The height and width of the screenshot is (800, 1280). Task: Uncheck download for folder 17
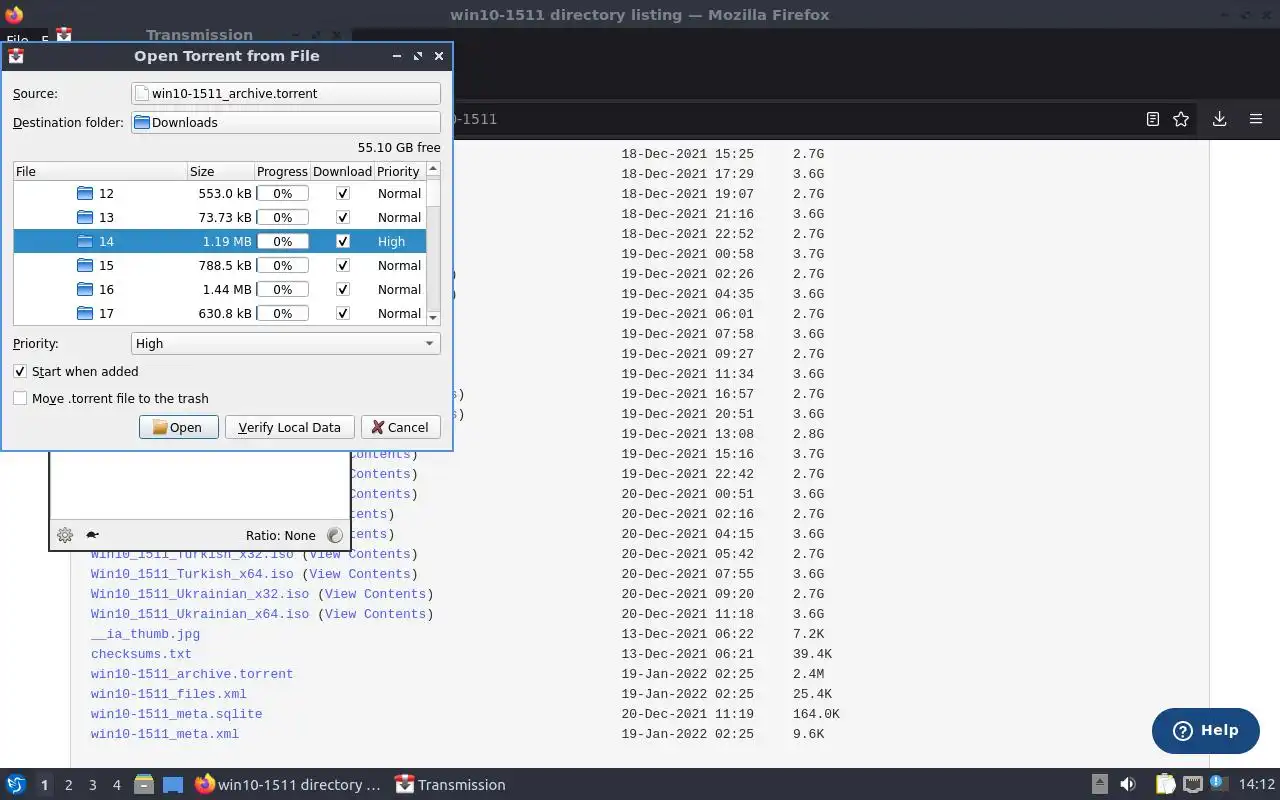[343, 313]
